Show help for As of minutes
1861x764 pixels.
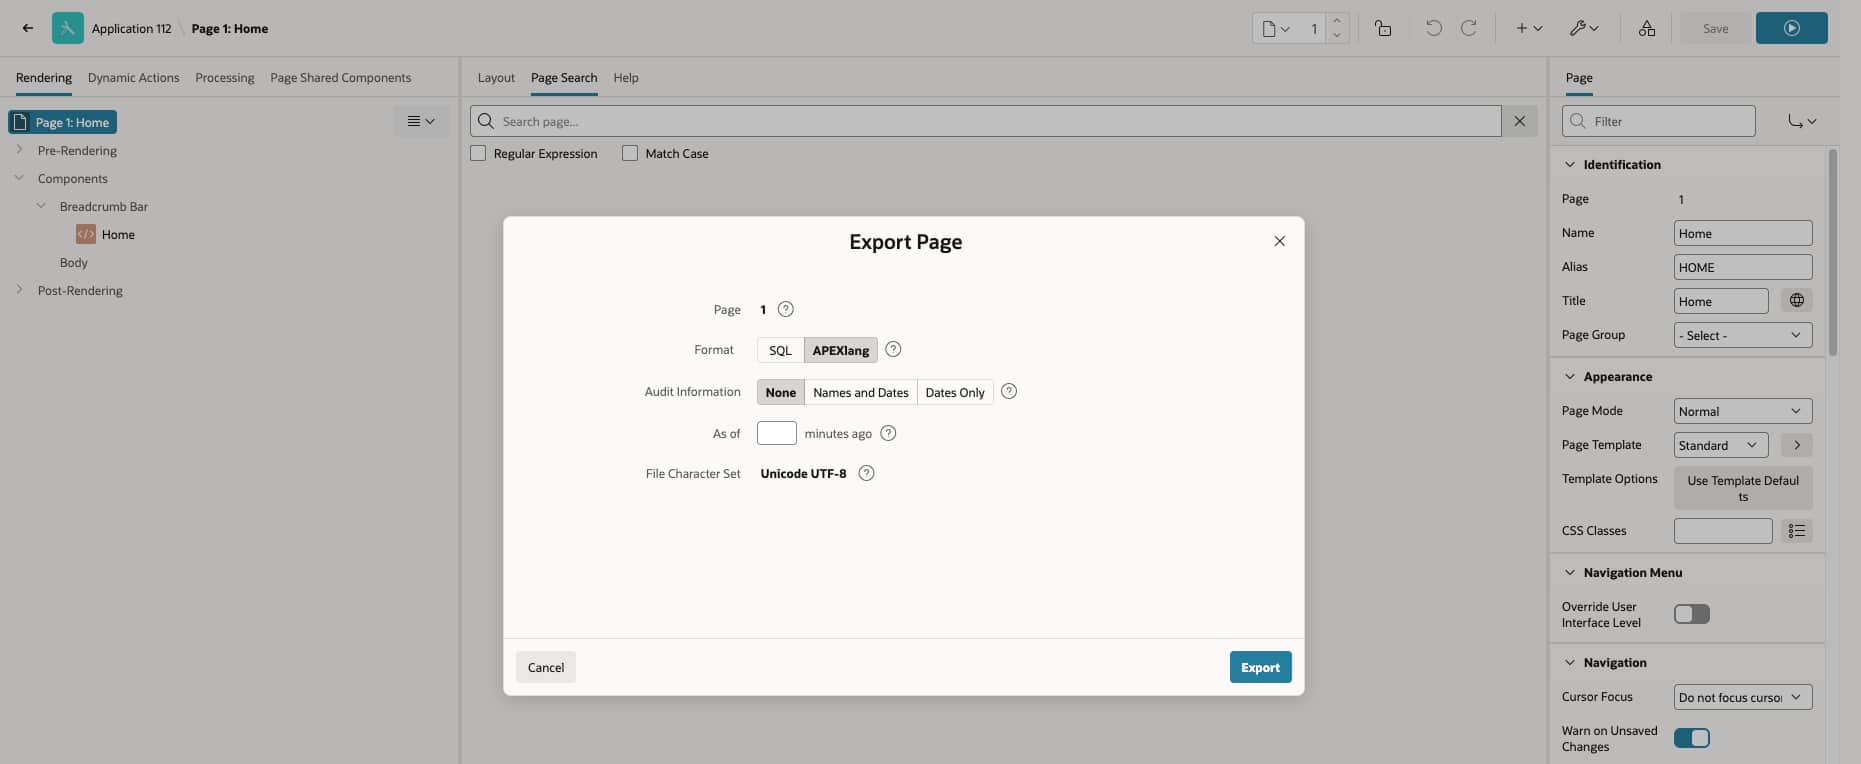pyautogui.click(x=888, y=433)
